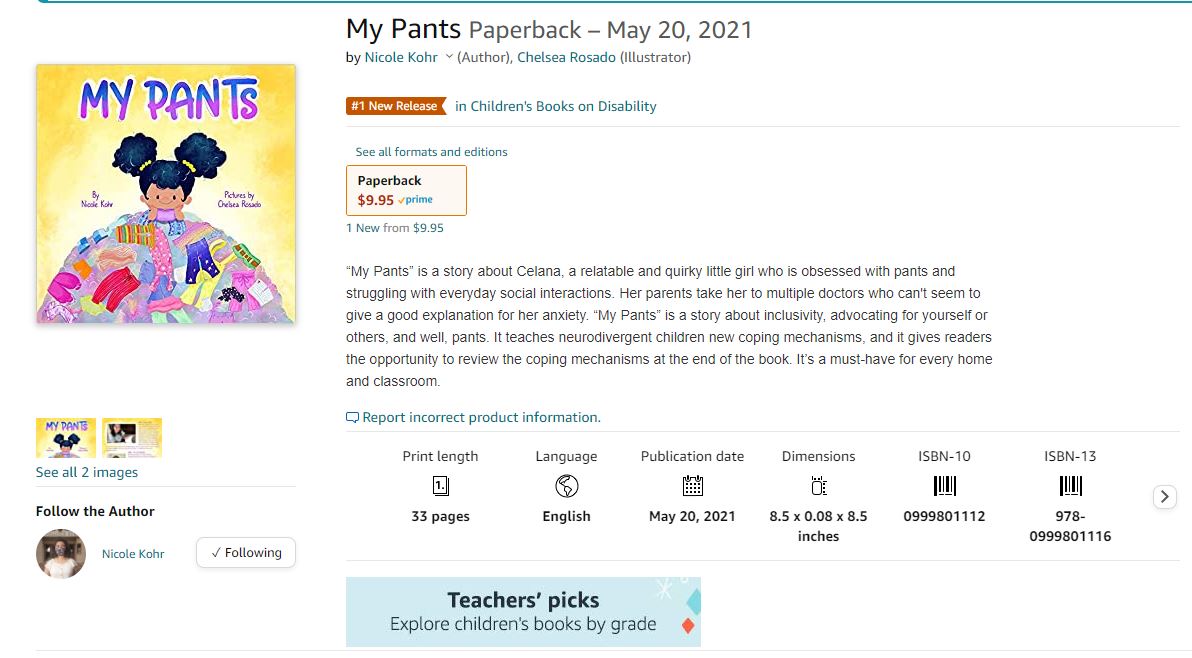Click the speech-bubble icon beside report product information

(351, 417)
